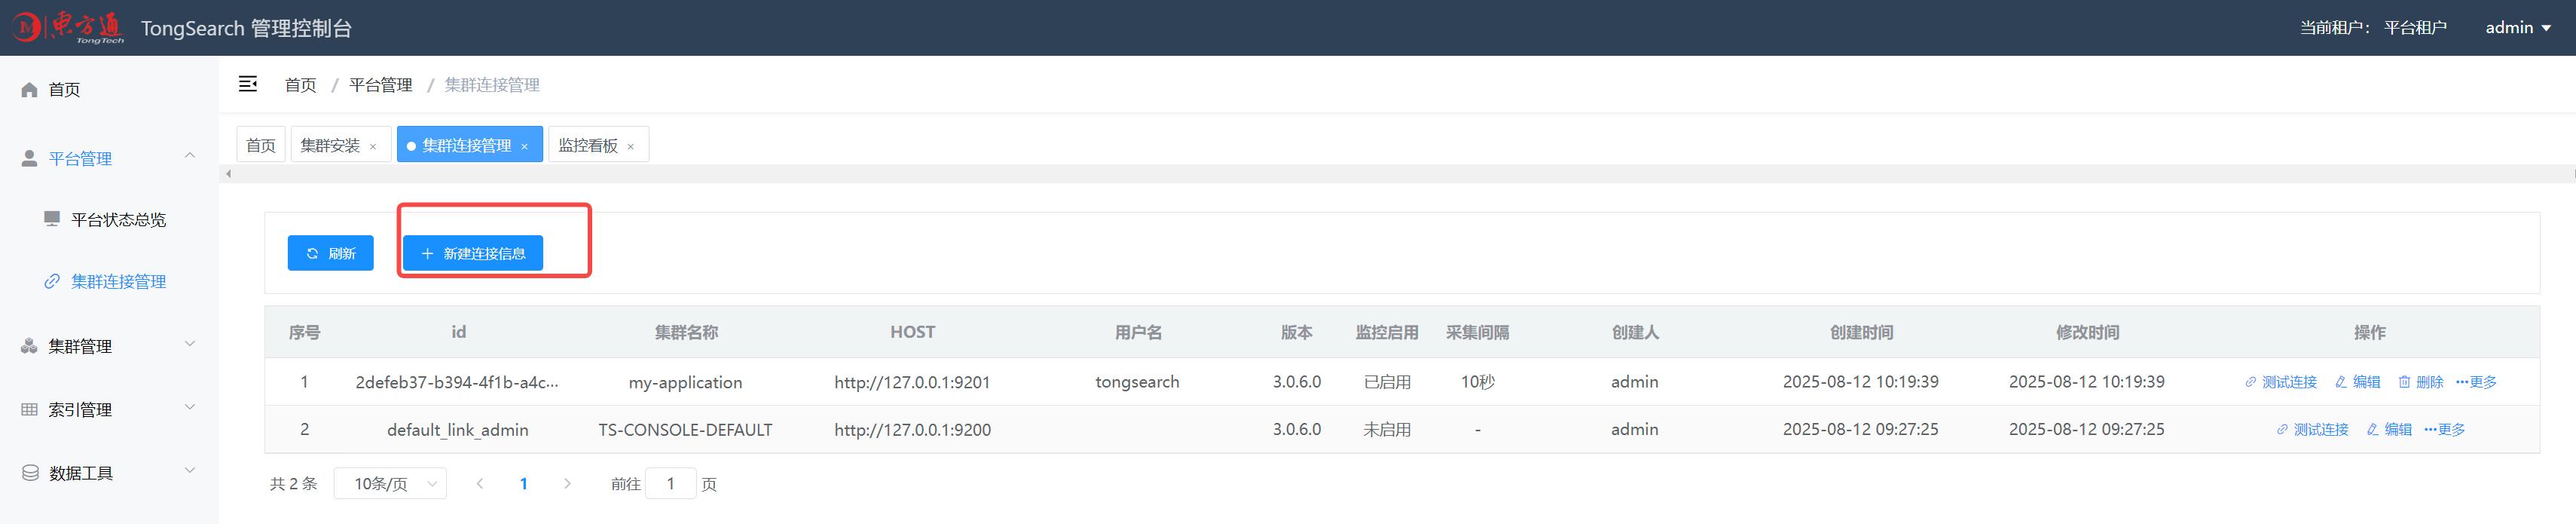Click the 平台租户 tenant label

[x=2415, y=28]
